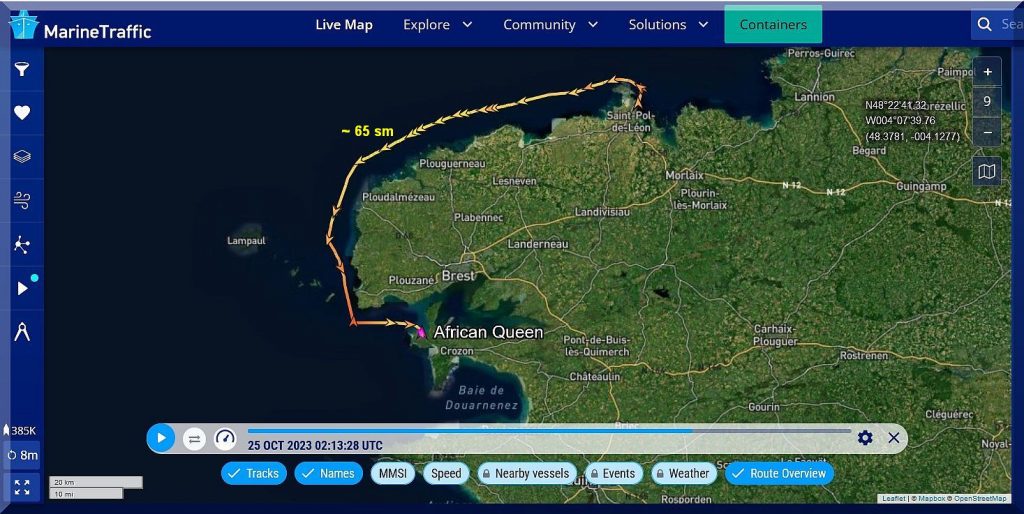The image size is (1024, 514).
Task: Expand the Explore dropdown menu
Action: click(438, 24)
